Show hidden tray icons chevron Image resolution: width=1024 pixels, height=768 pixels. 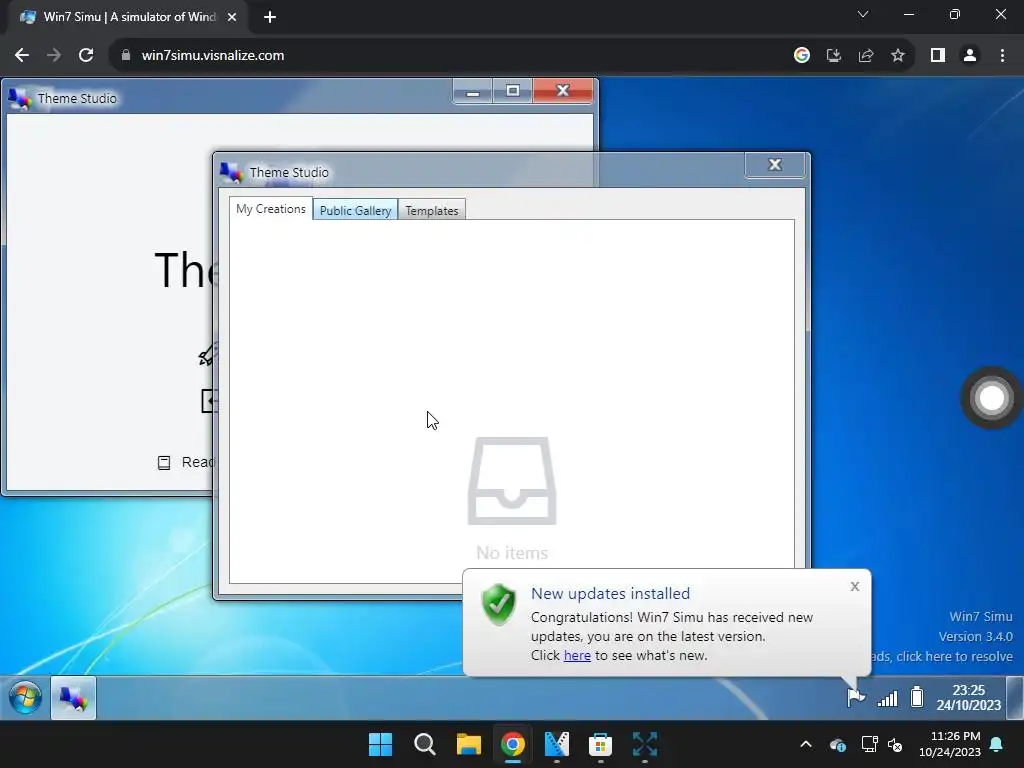(x=806, y=744)
